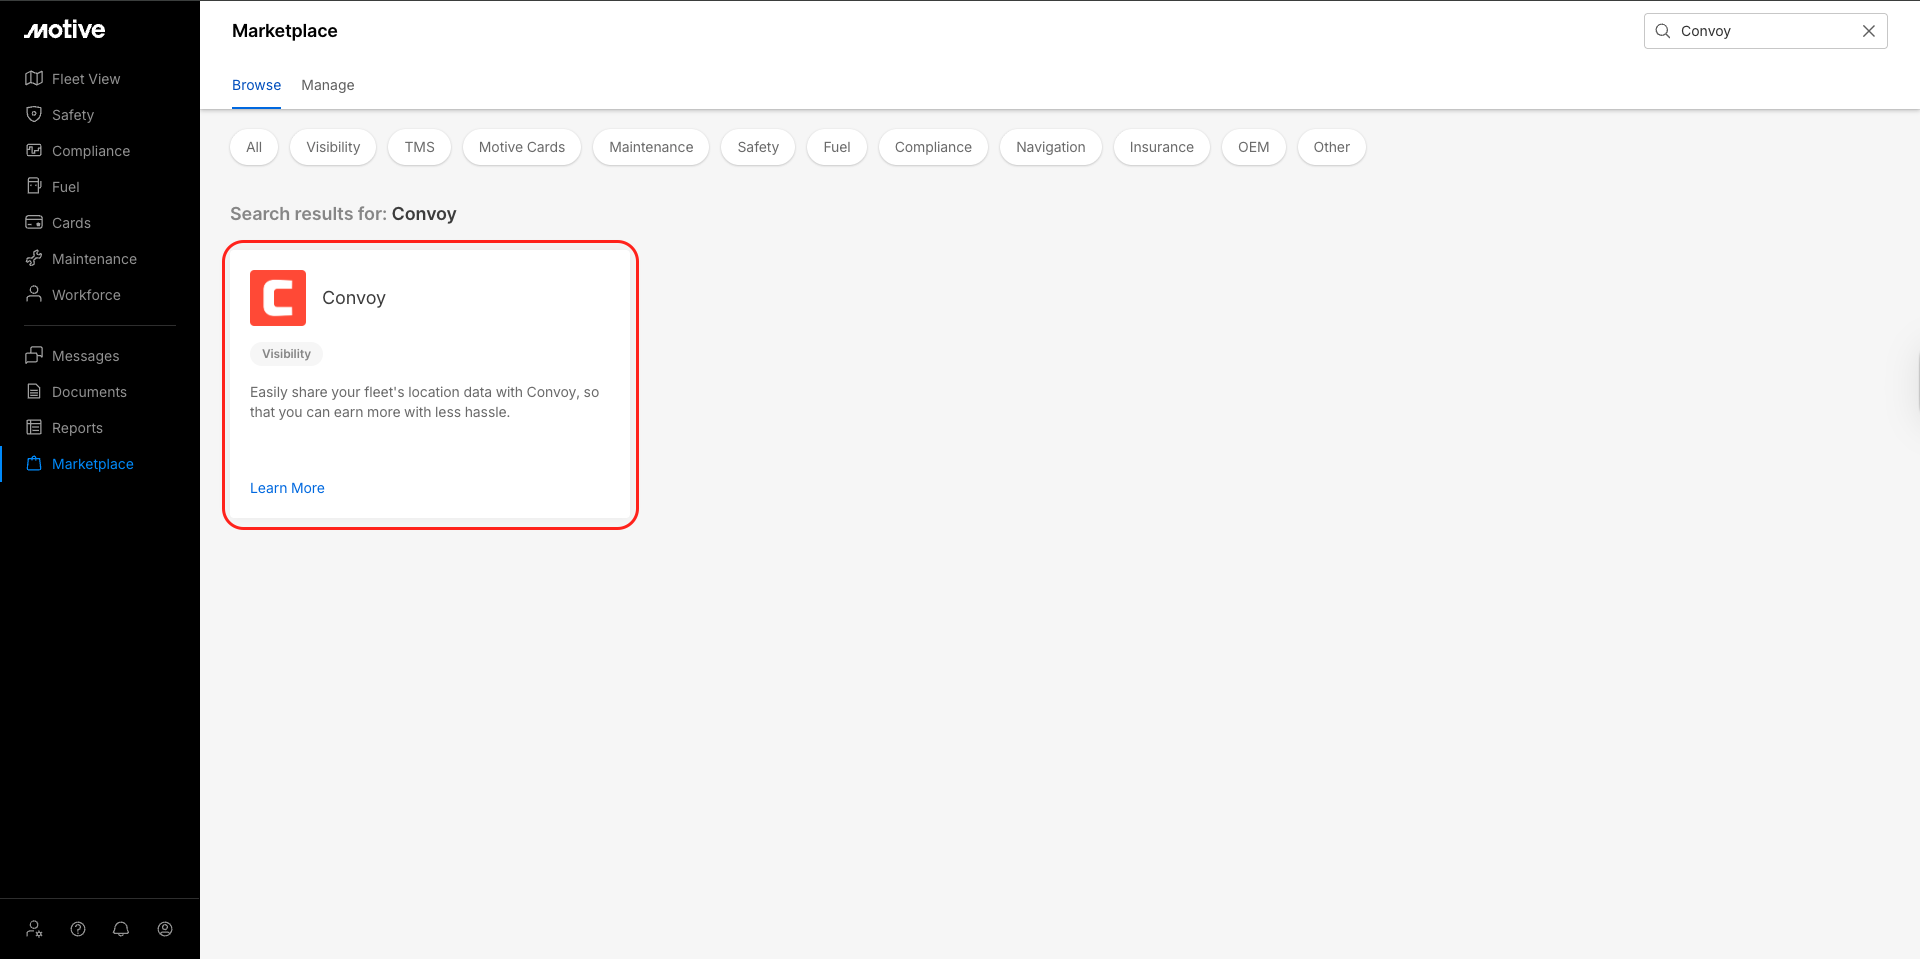Open Fuel section in sidebar

(66, 187)
